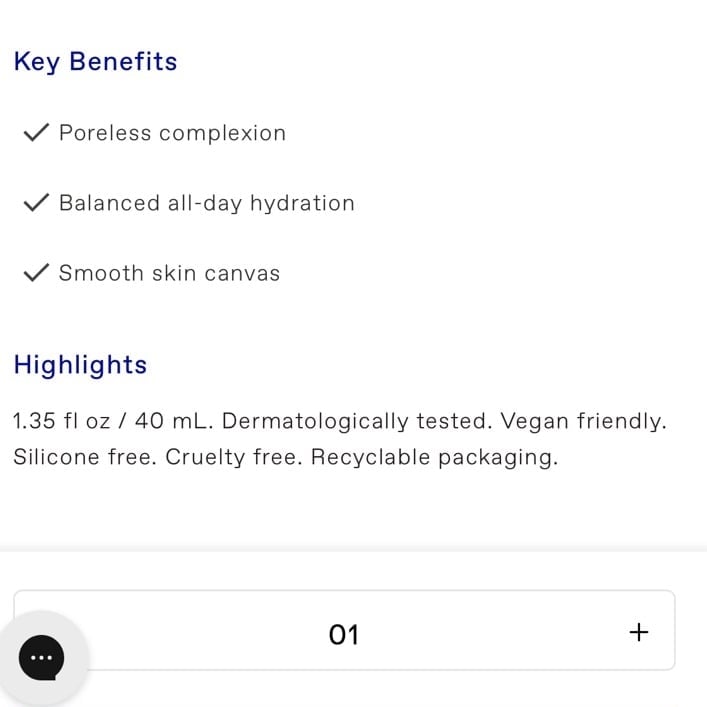The image size is (707, 707).
Task: Click the checkmark beside Poreless complexion
Action: pyautogui.click(x=36, y=133)
